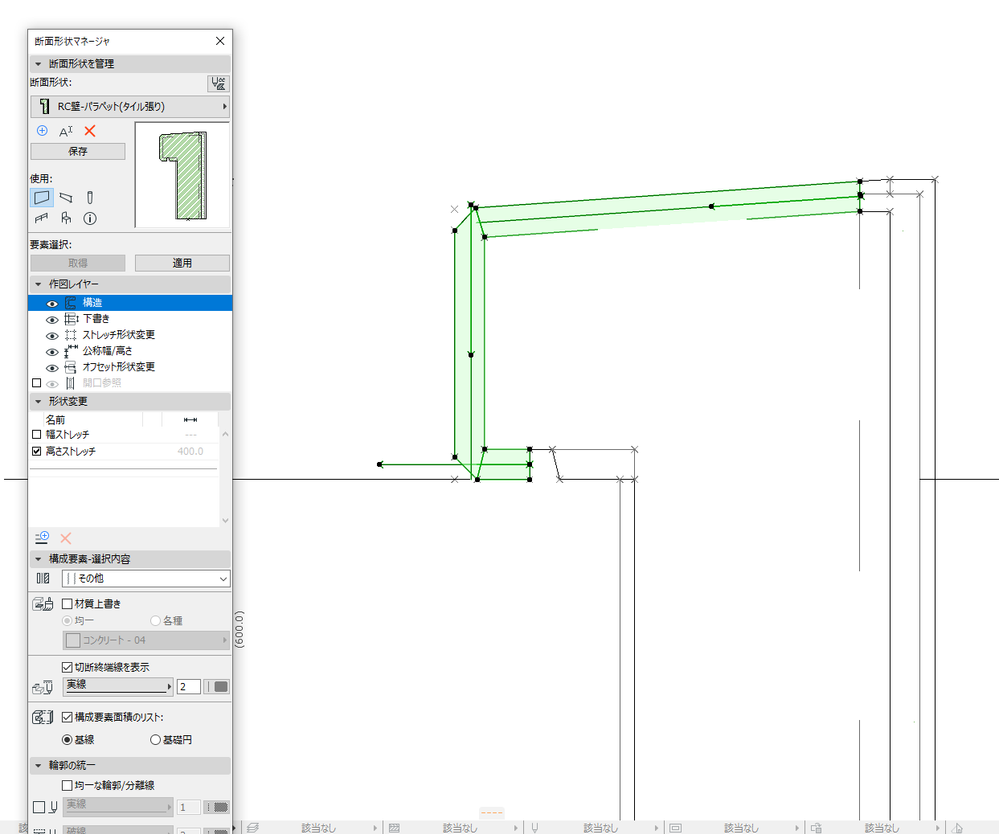
Task: Click the component type icon beside その他
Action: tap(43, 579)
